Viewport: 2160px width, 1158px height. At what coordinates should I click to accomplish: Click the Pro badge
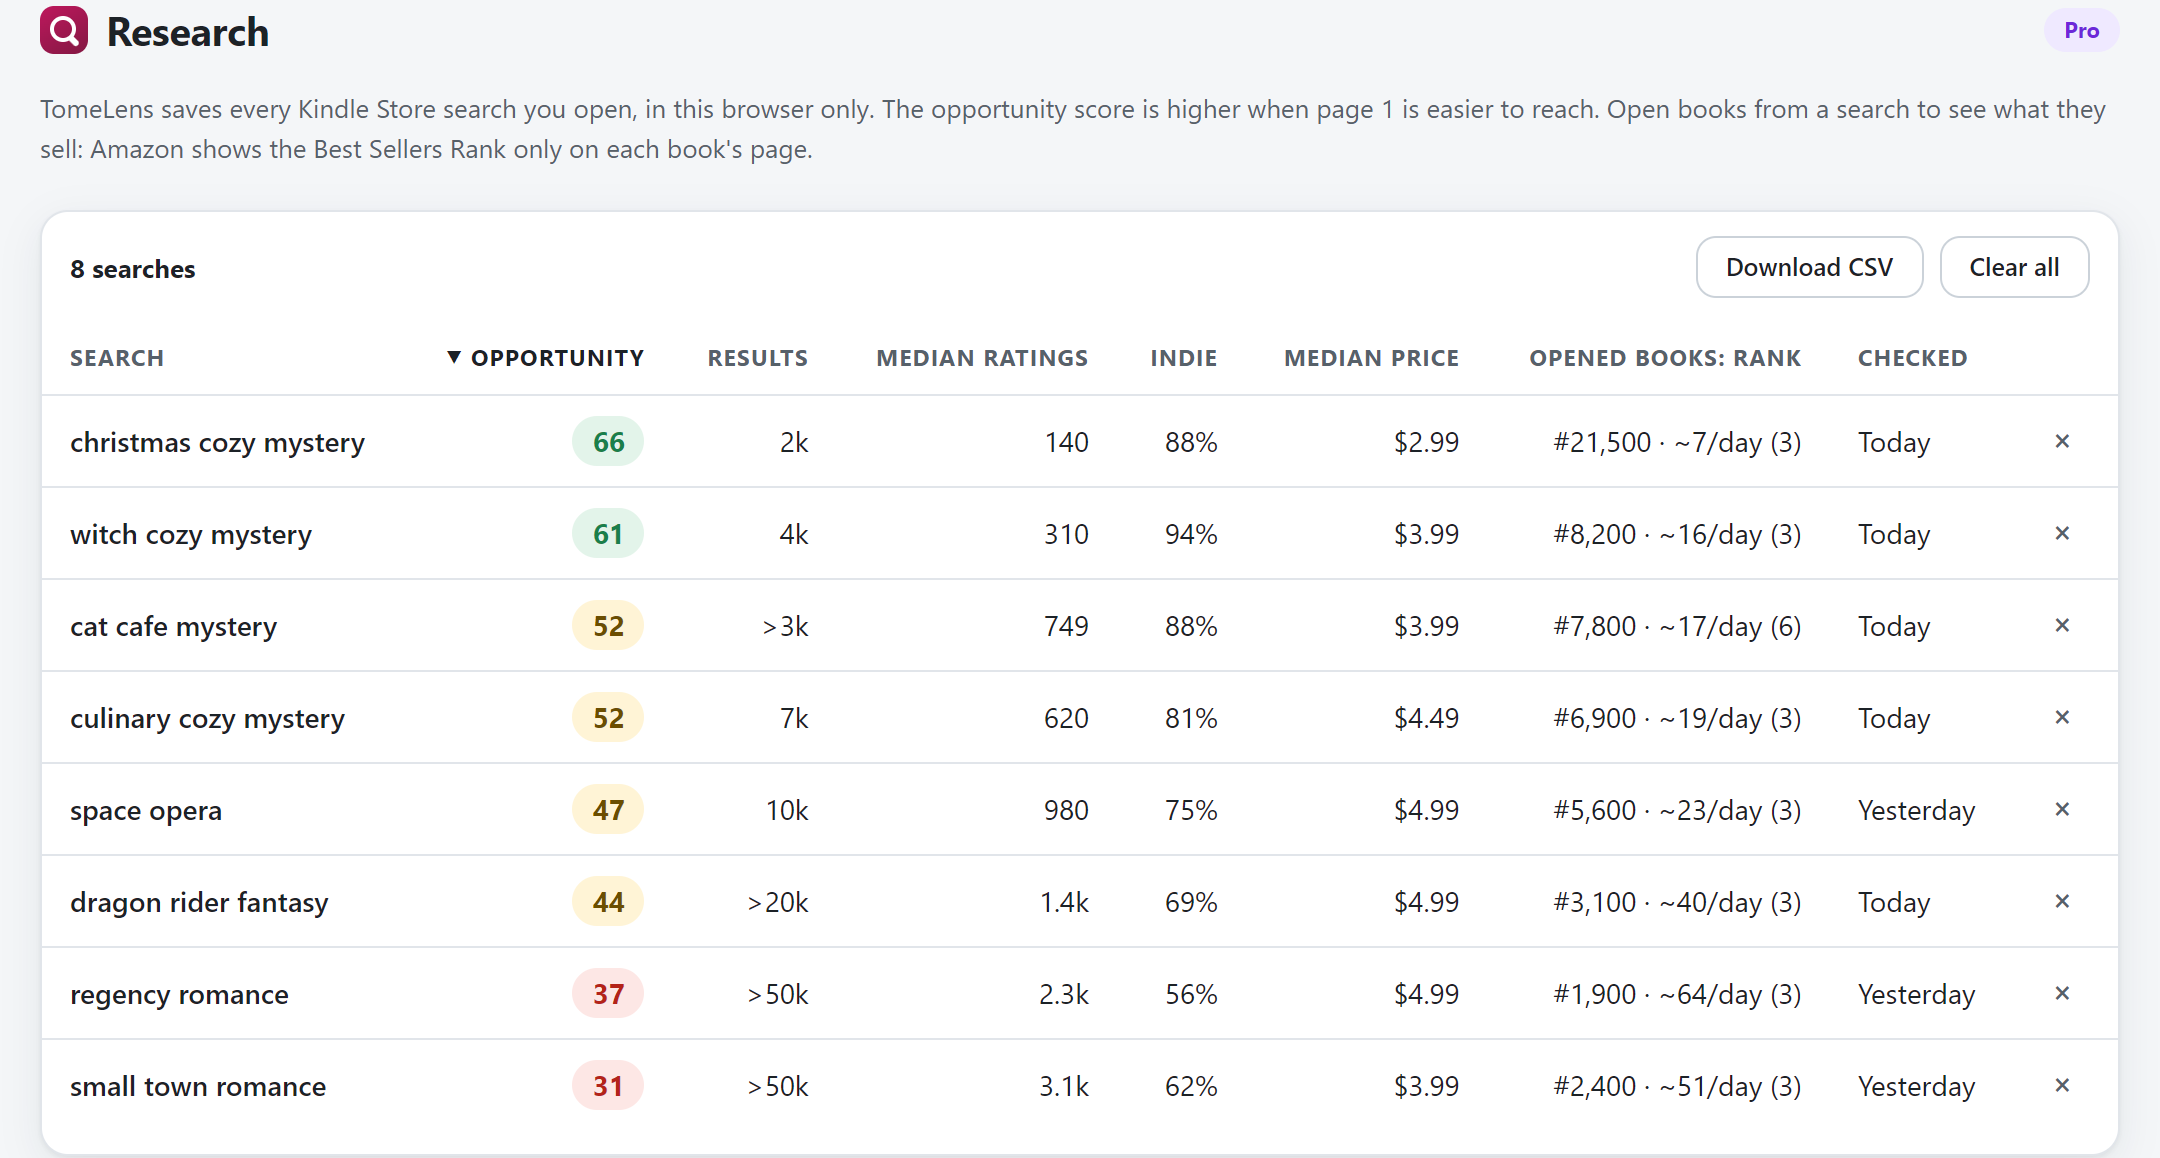[2081, 30]
